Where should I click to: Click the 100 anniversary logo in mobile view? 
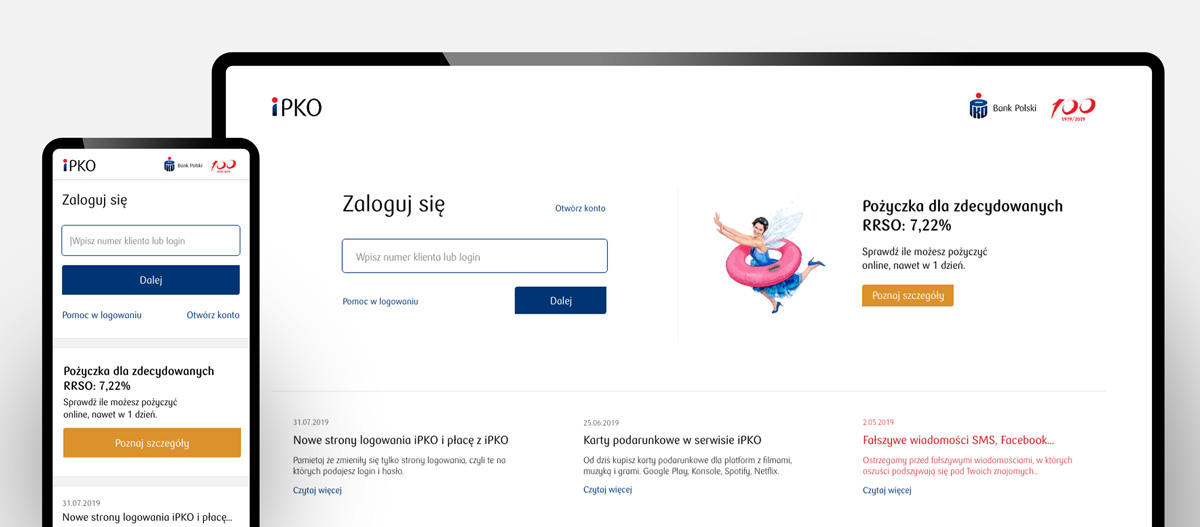coord(223,165)
